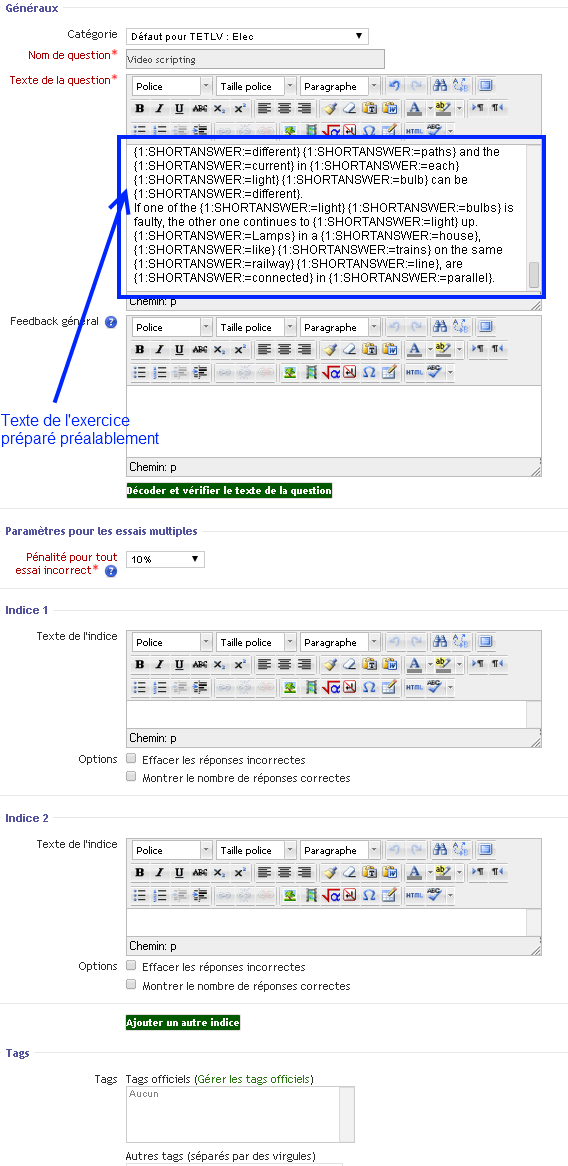The image size is (568, 1166).
Task: Click underline icon in Indice 1 editor
Action: coord(179,666)
